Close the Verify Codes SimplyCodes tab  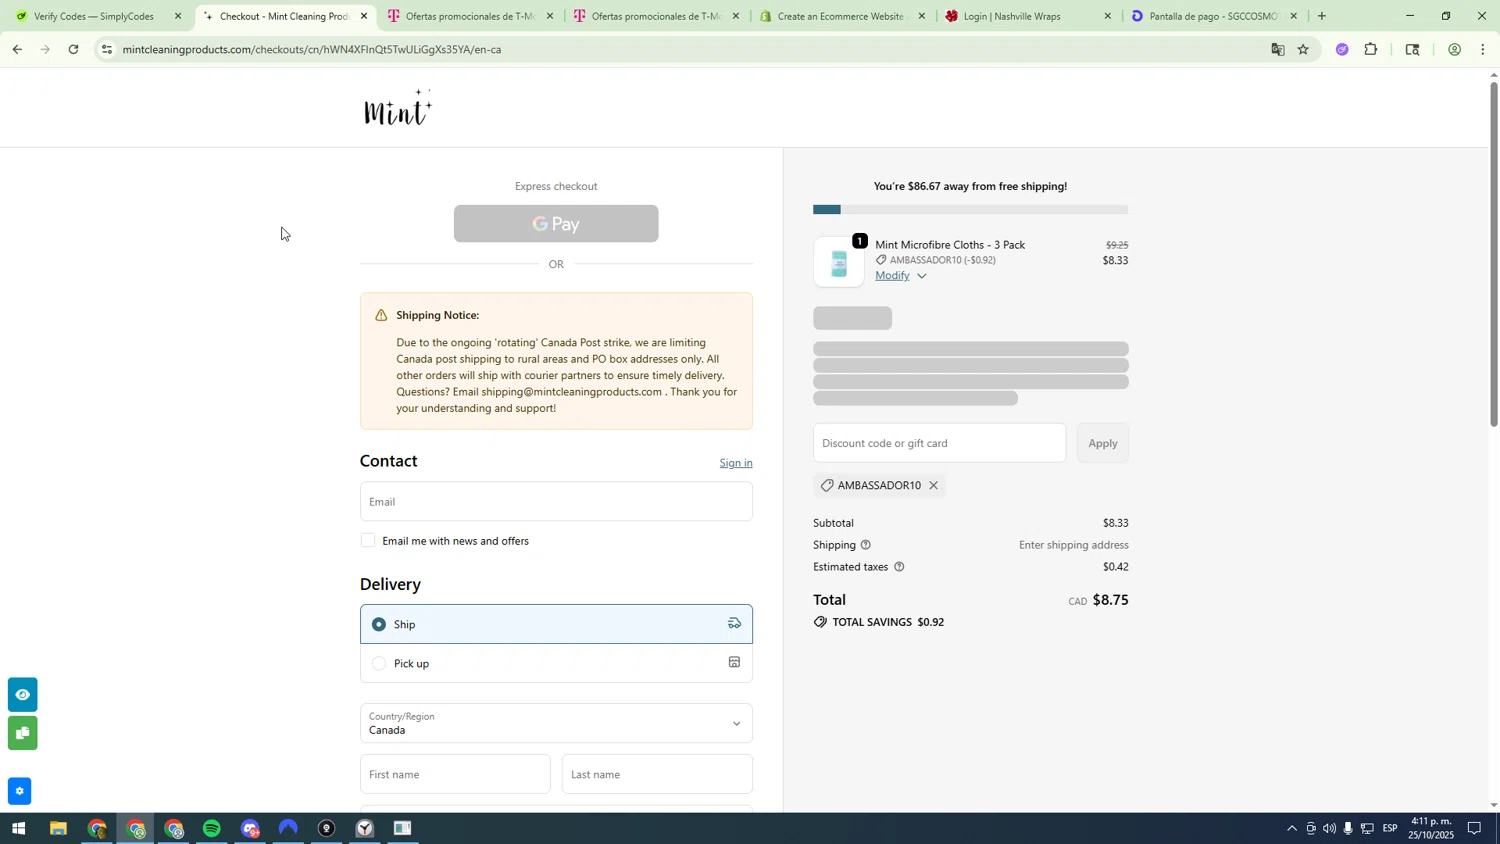178,16
